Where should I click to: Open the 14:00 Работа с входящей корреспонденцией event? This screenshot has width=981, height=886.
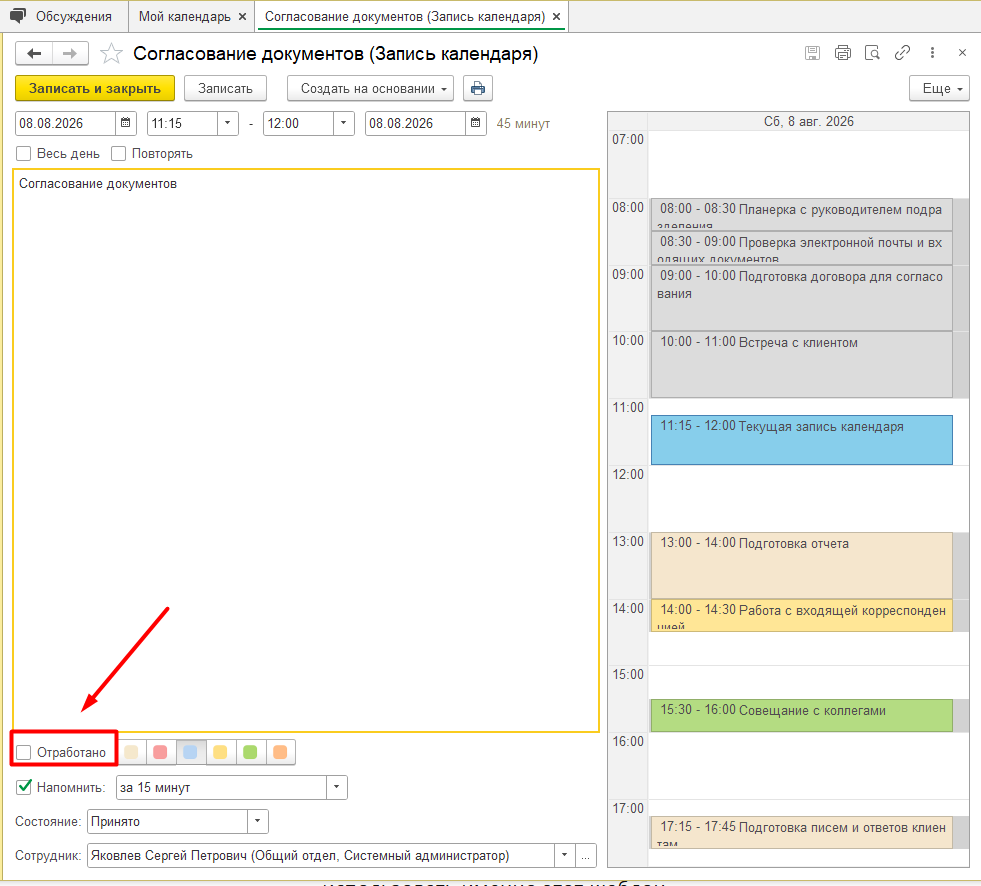click(801, 615)
